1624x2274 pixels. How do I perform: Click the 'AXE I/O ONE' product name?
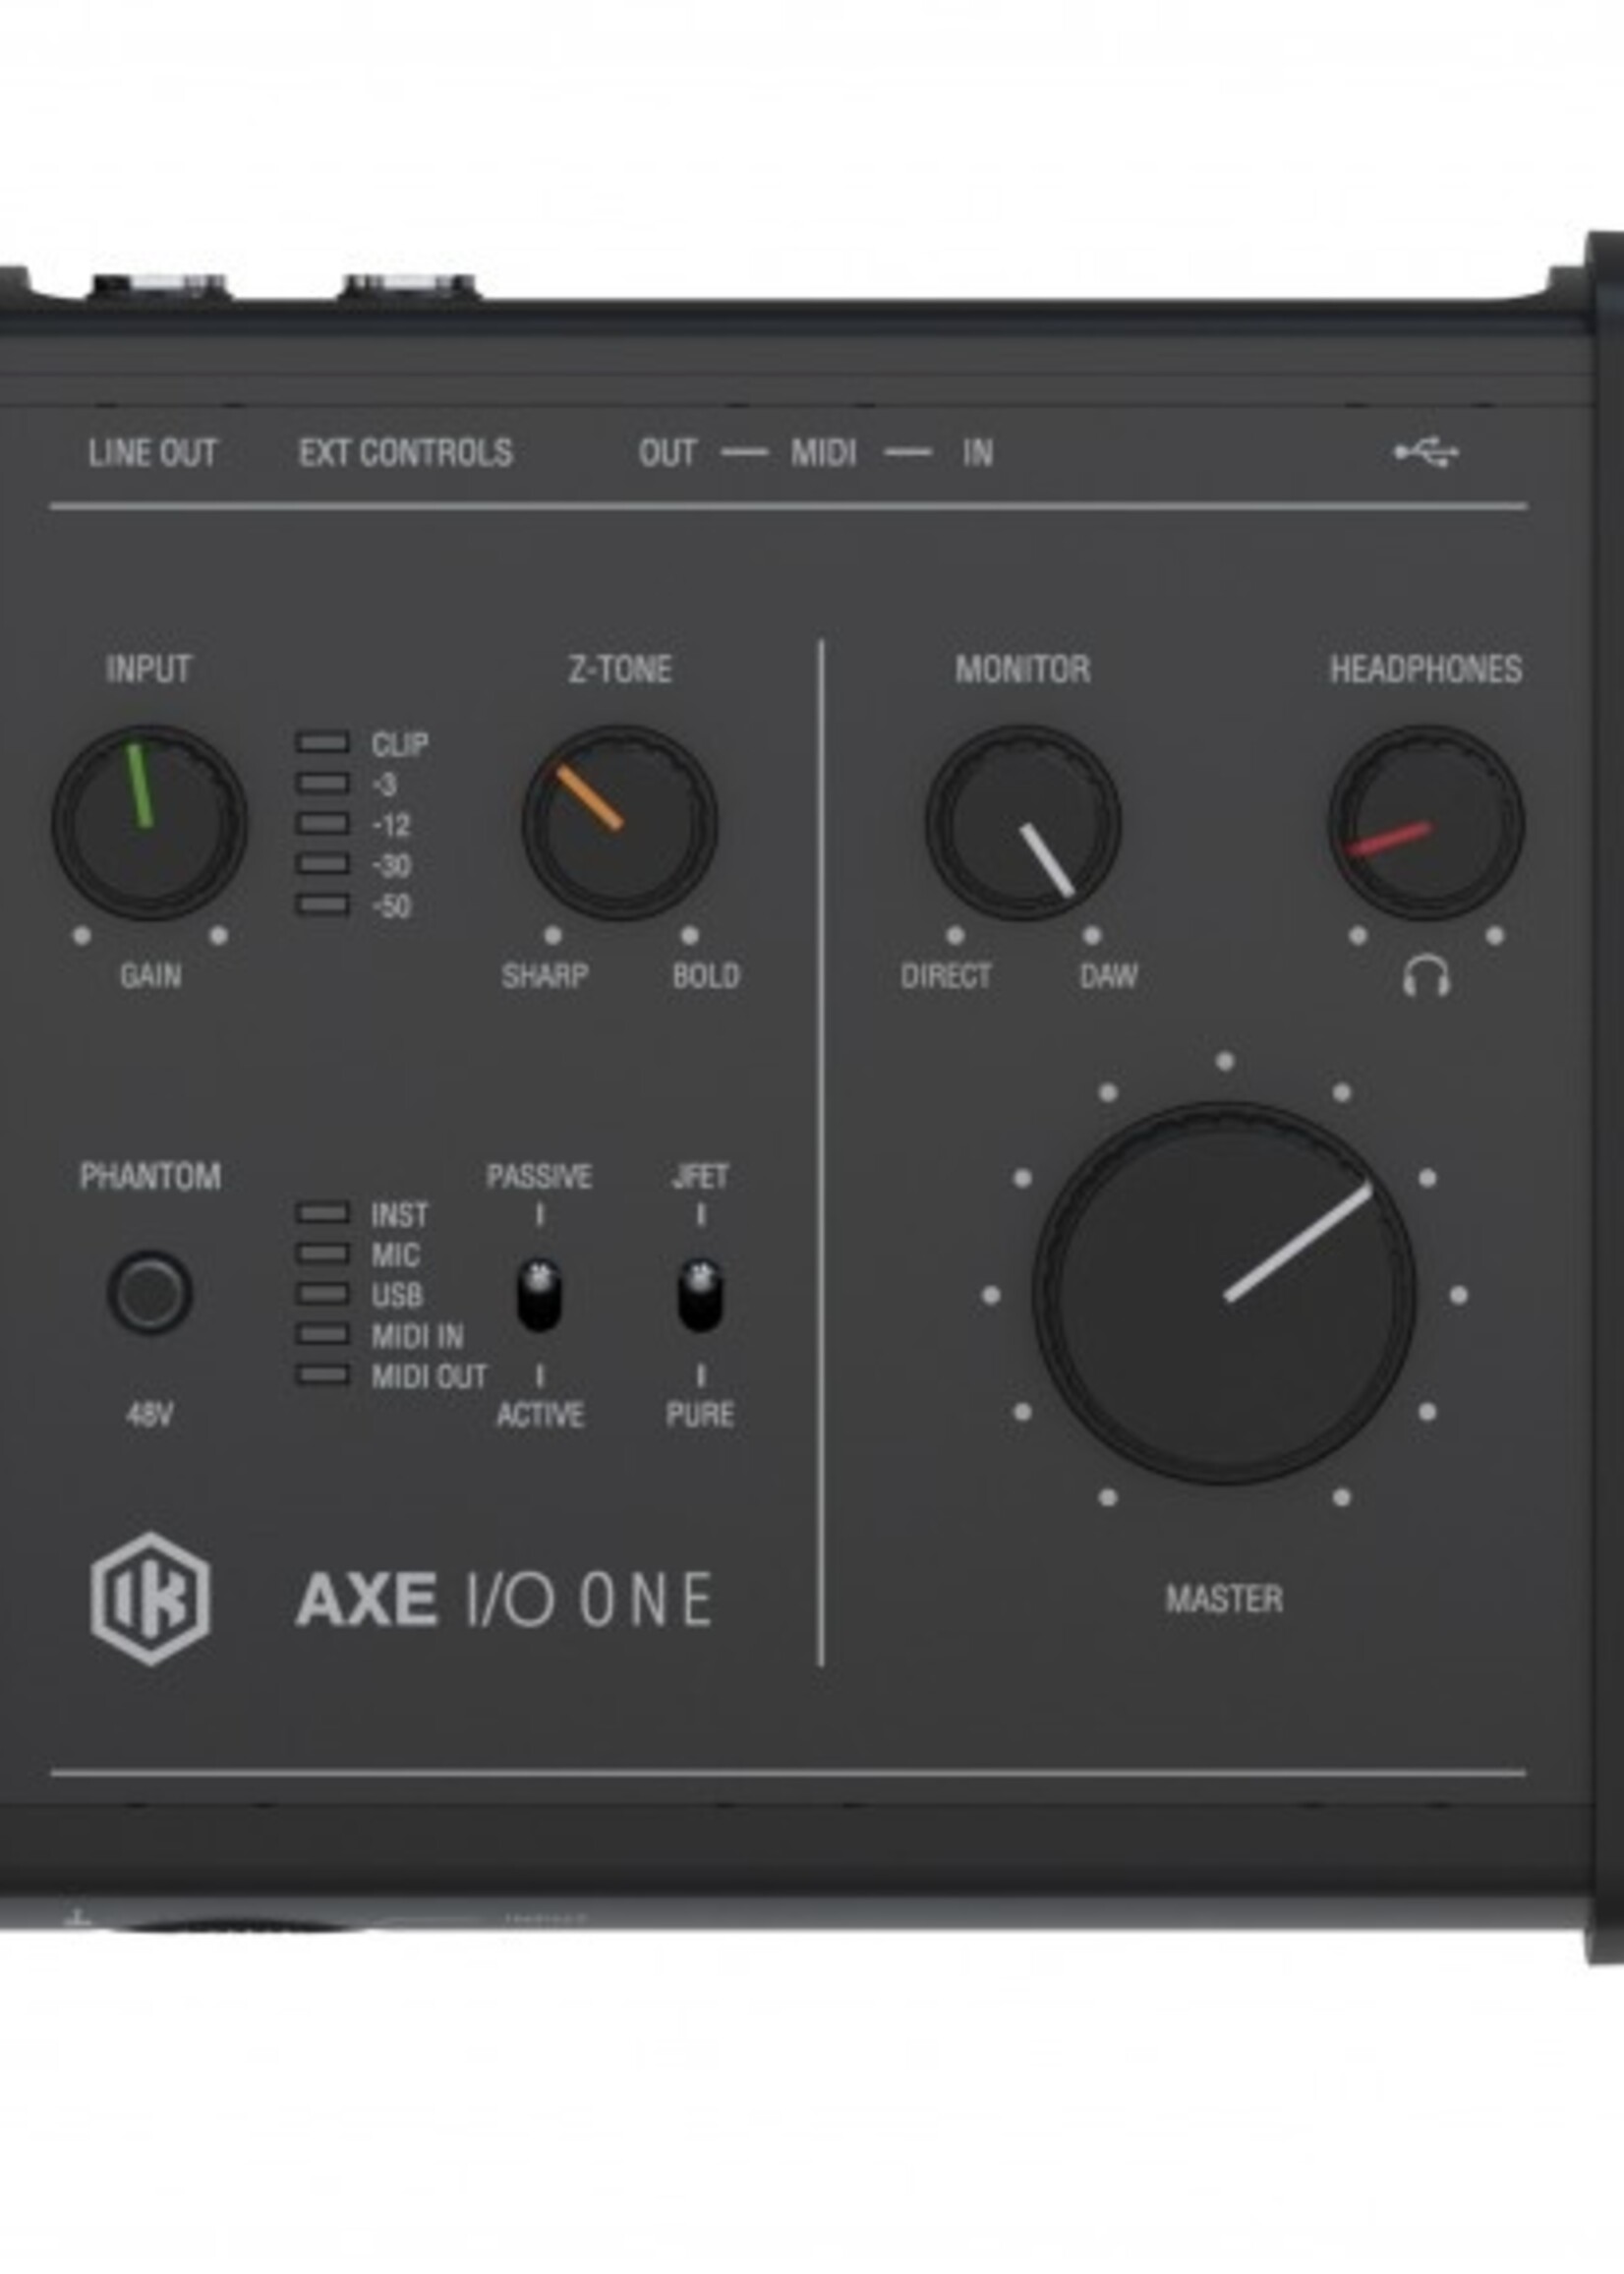(504, 1600)
